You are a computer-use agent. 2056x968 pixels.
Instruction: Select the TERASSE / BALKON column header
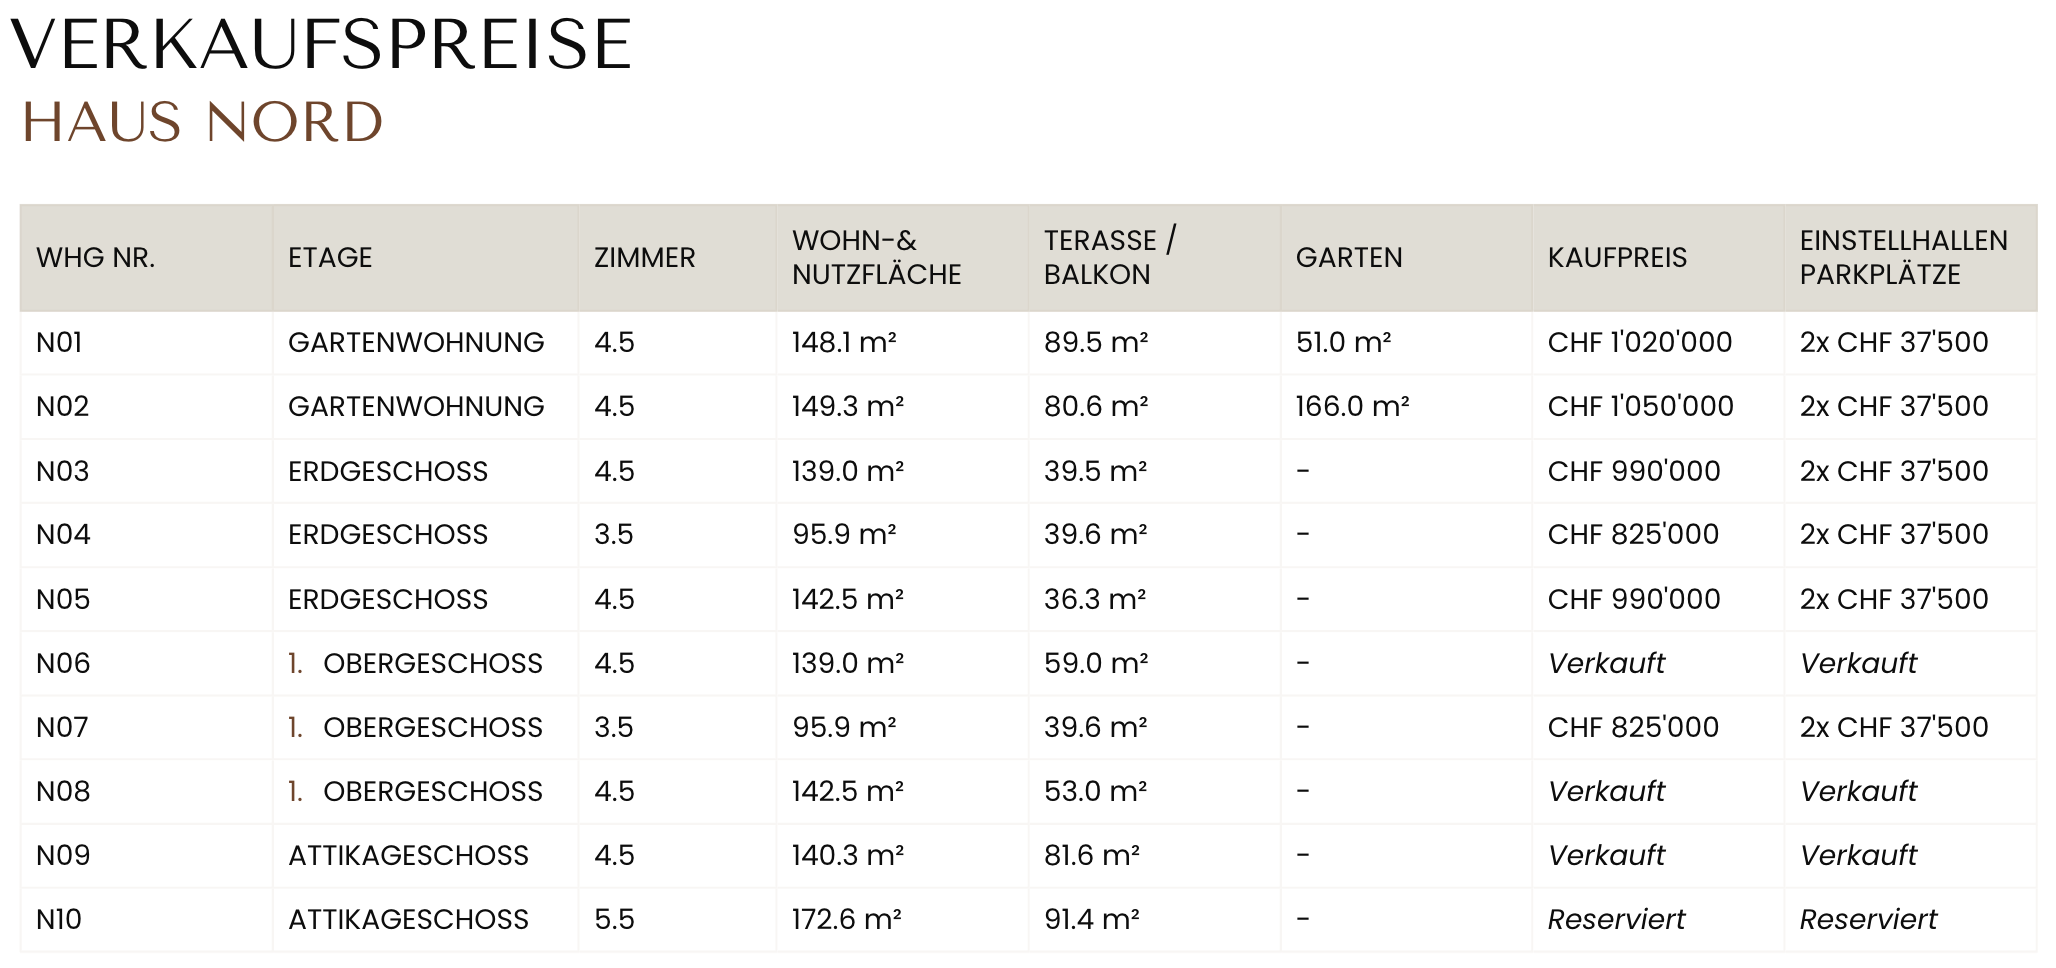1110,258
